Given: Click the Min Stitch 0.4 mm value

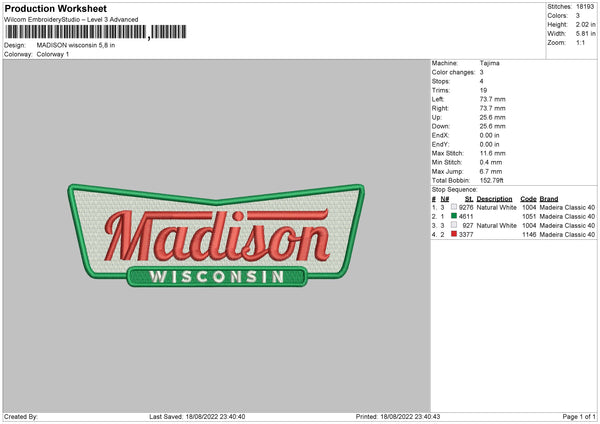Looking at the screenshot, I should pos(491,162).
